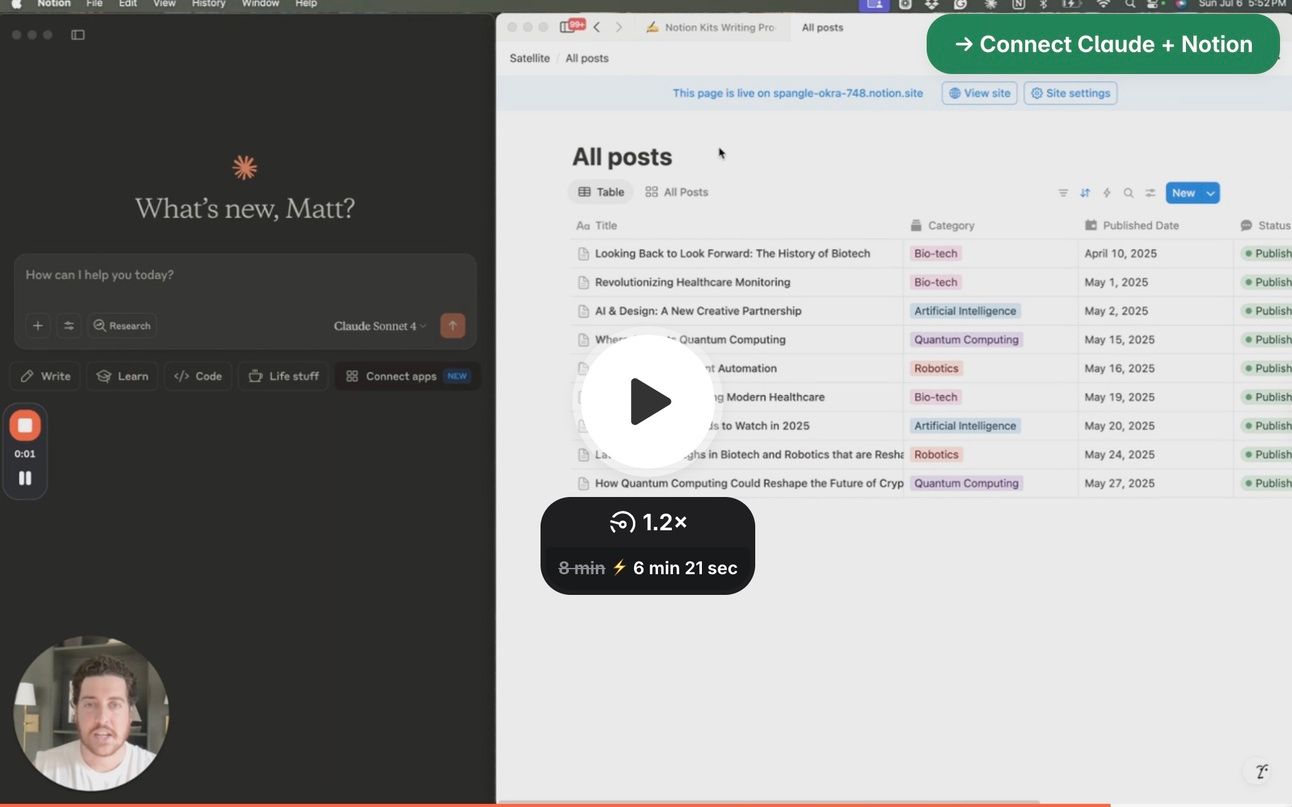Select the Table view tab
This screenshot has width=1292, height=807.
coord(601,192)
